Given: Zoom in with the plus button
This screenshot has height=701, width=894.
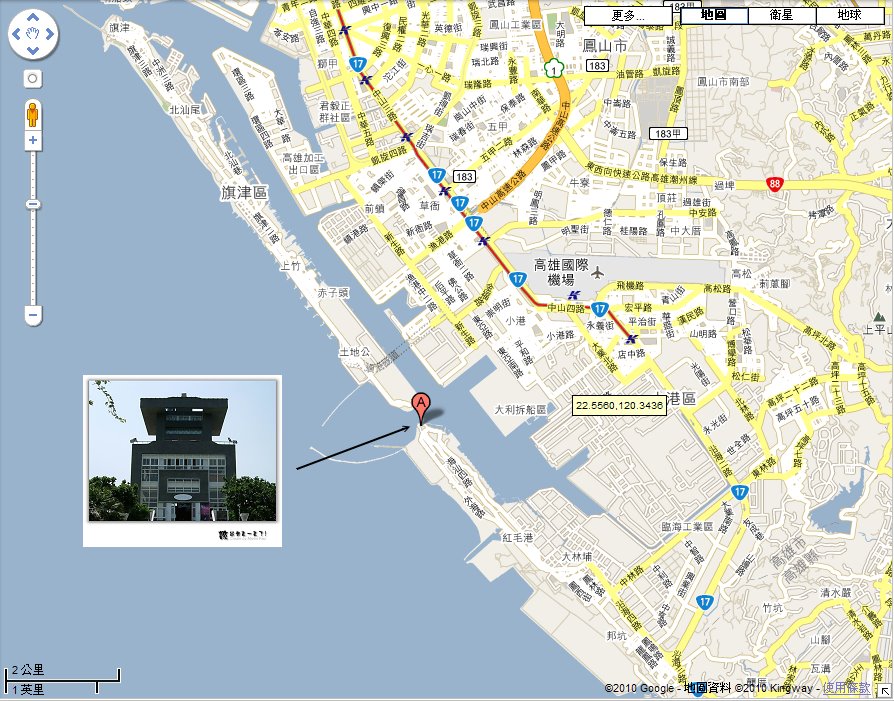Looking at the screenshot, I should pyautogui.click(x=33, y=141).
